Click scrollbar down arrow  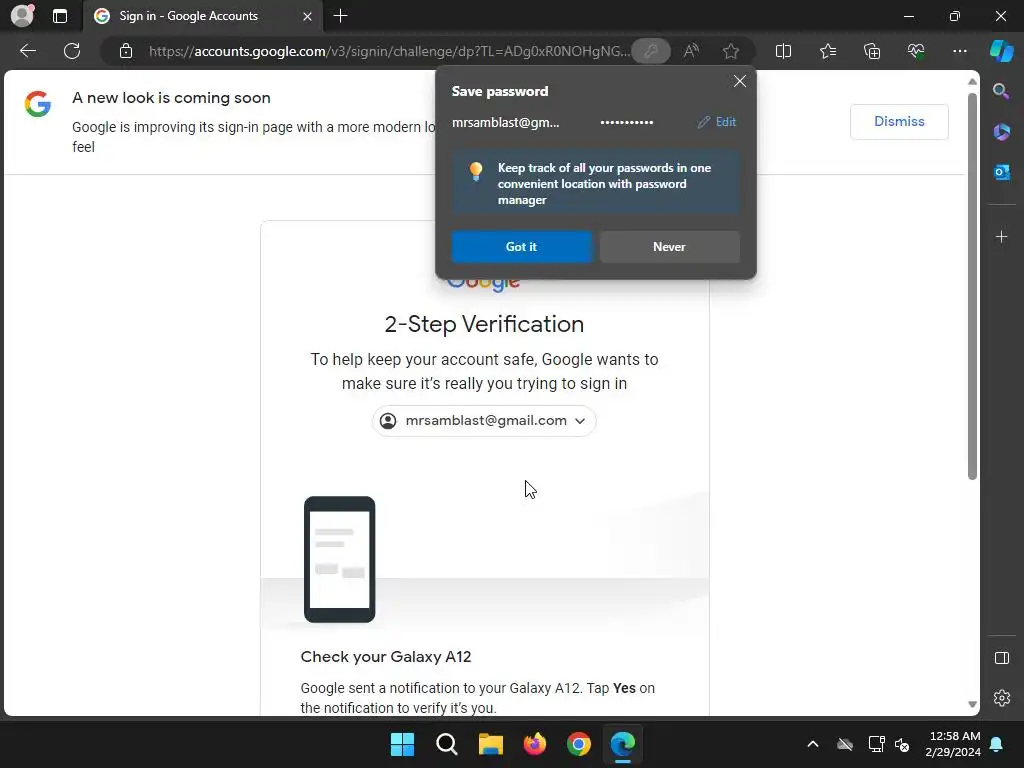tap(972, 705)
